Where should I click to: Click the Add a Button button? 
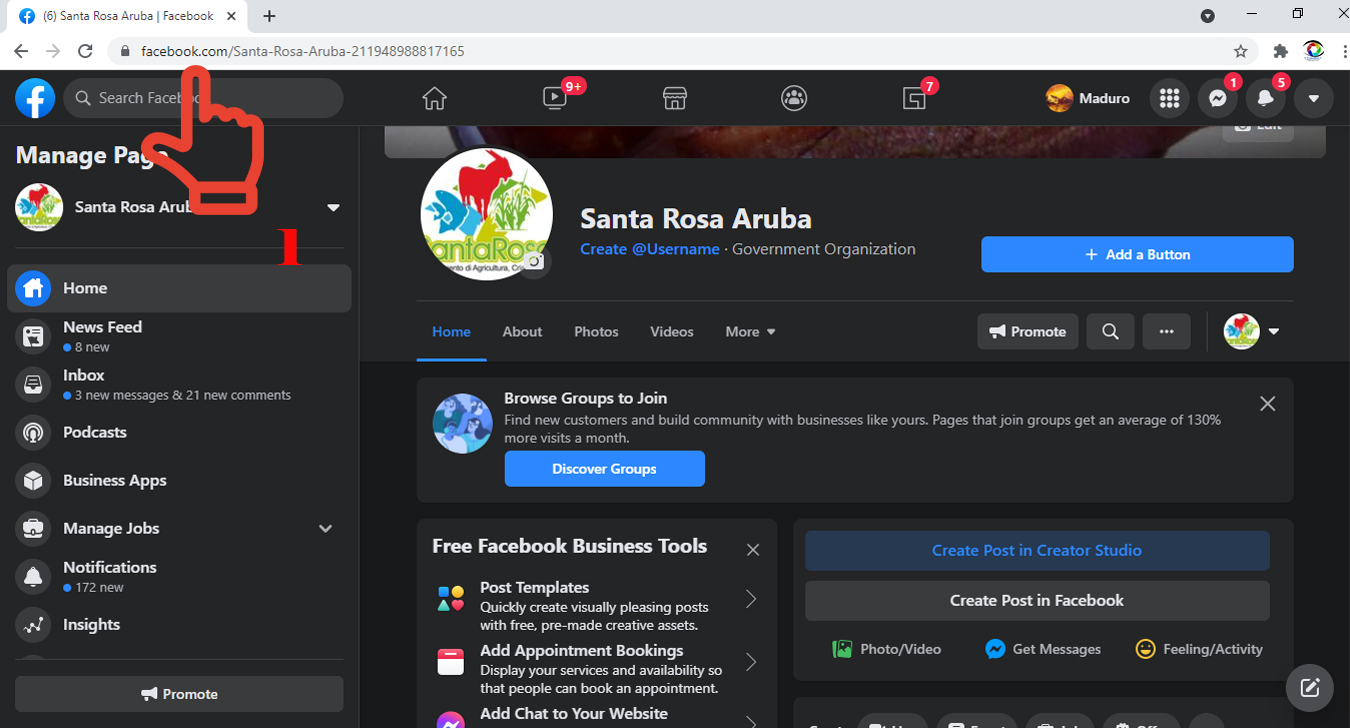1137,254
